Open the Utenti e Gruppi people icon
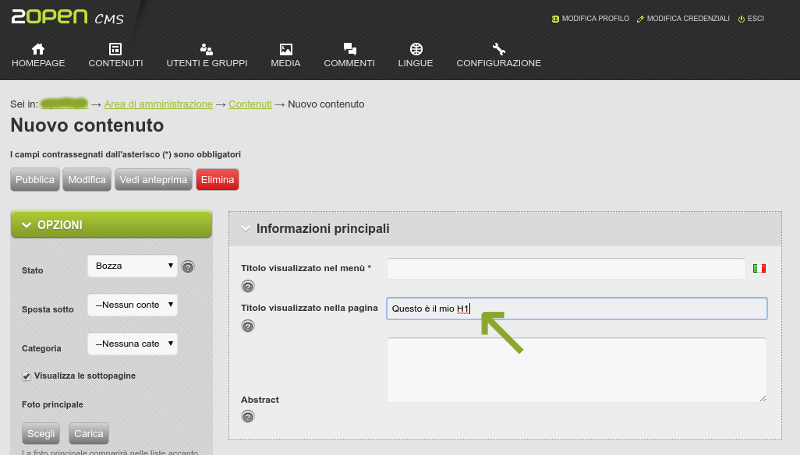The width and height of the screenshot is (800, 455). [x=206, y=49]
